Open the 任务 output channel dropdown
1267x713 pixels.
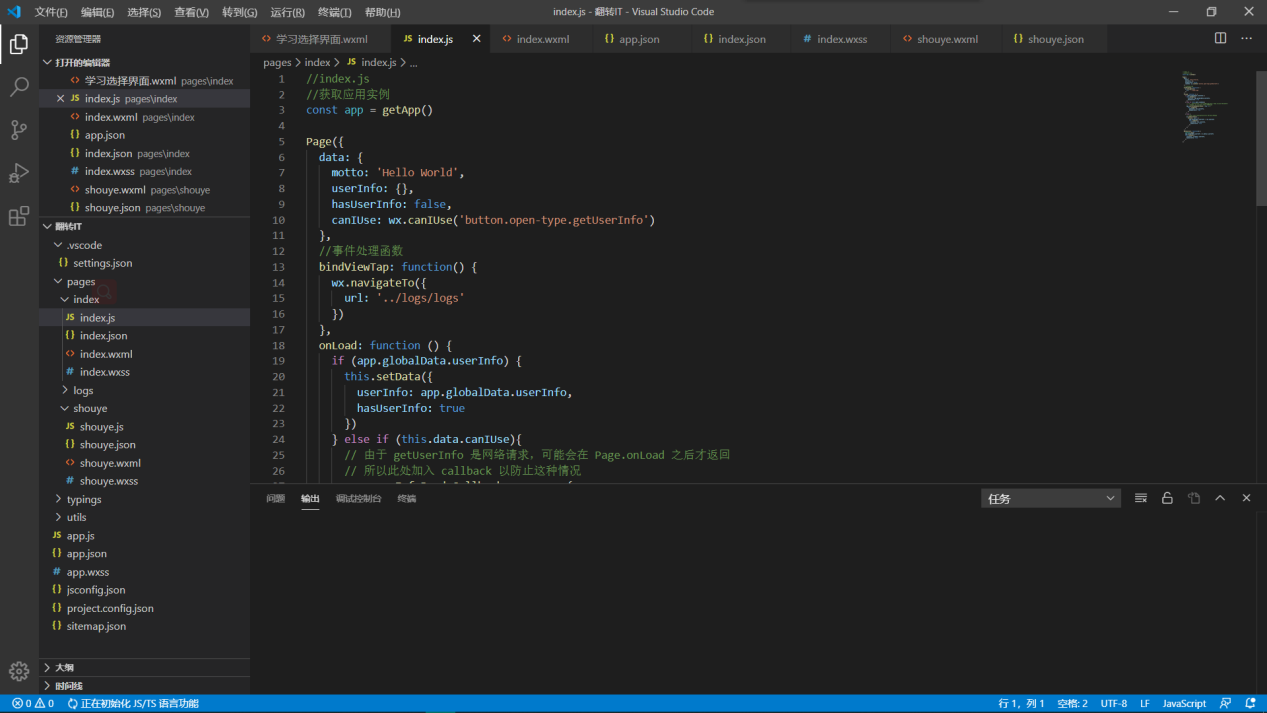click(1051, 498)
